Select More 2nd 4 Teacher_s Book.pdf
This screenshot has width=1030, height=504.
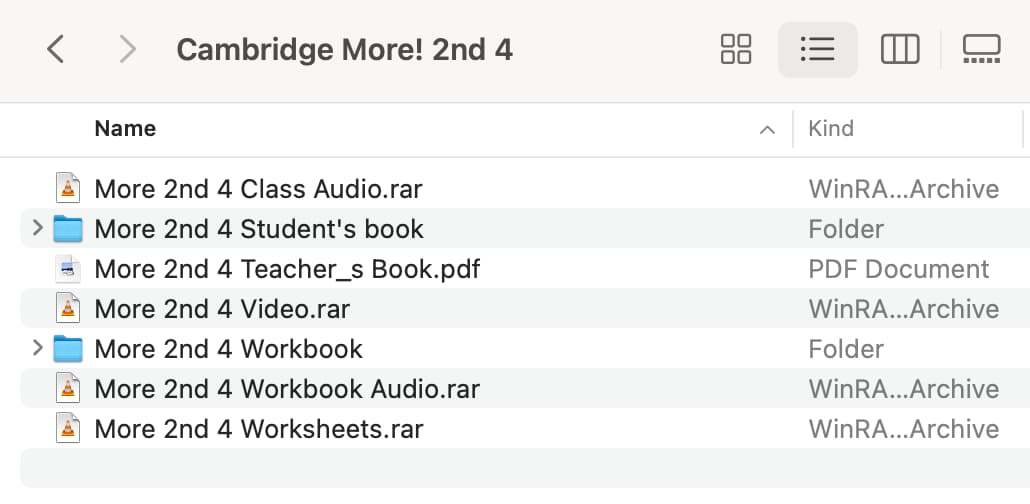pos(526,269)
